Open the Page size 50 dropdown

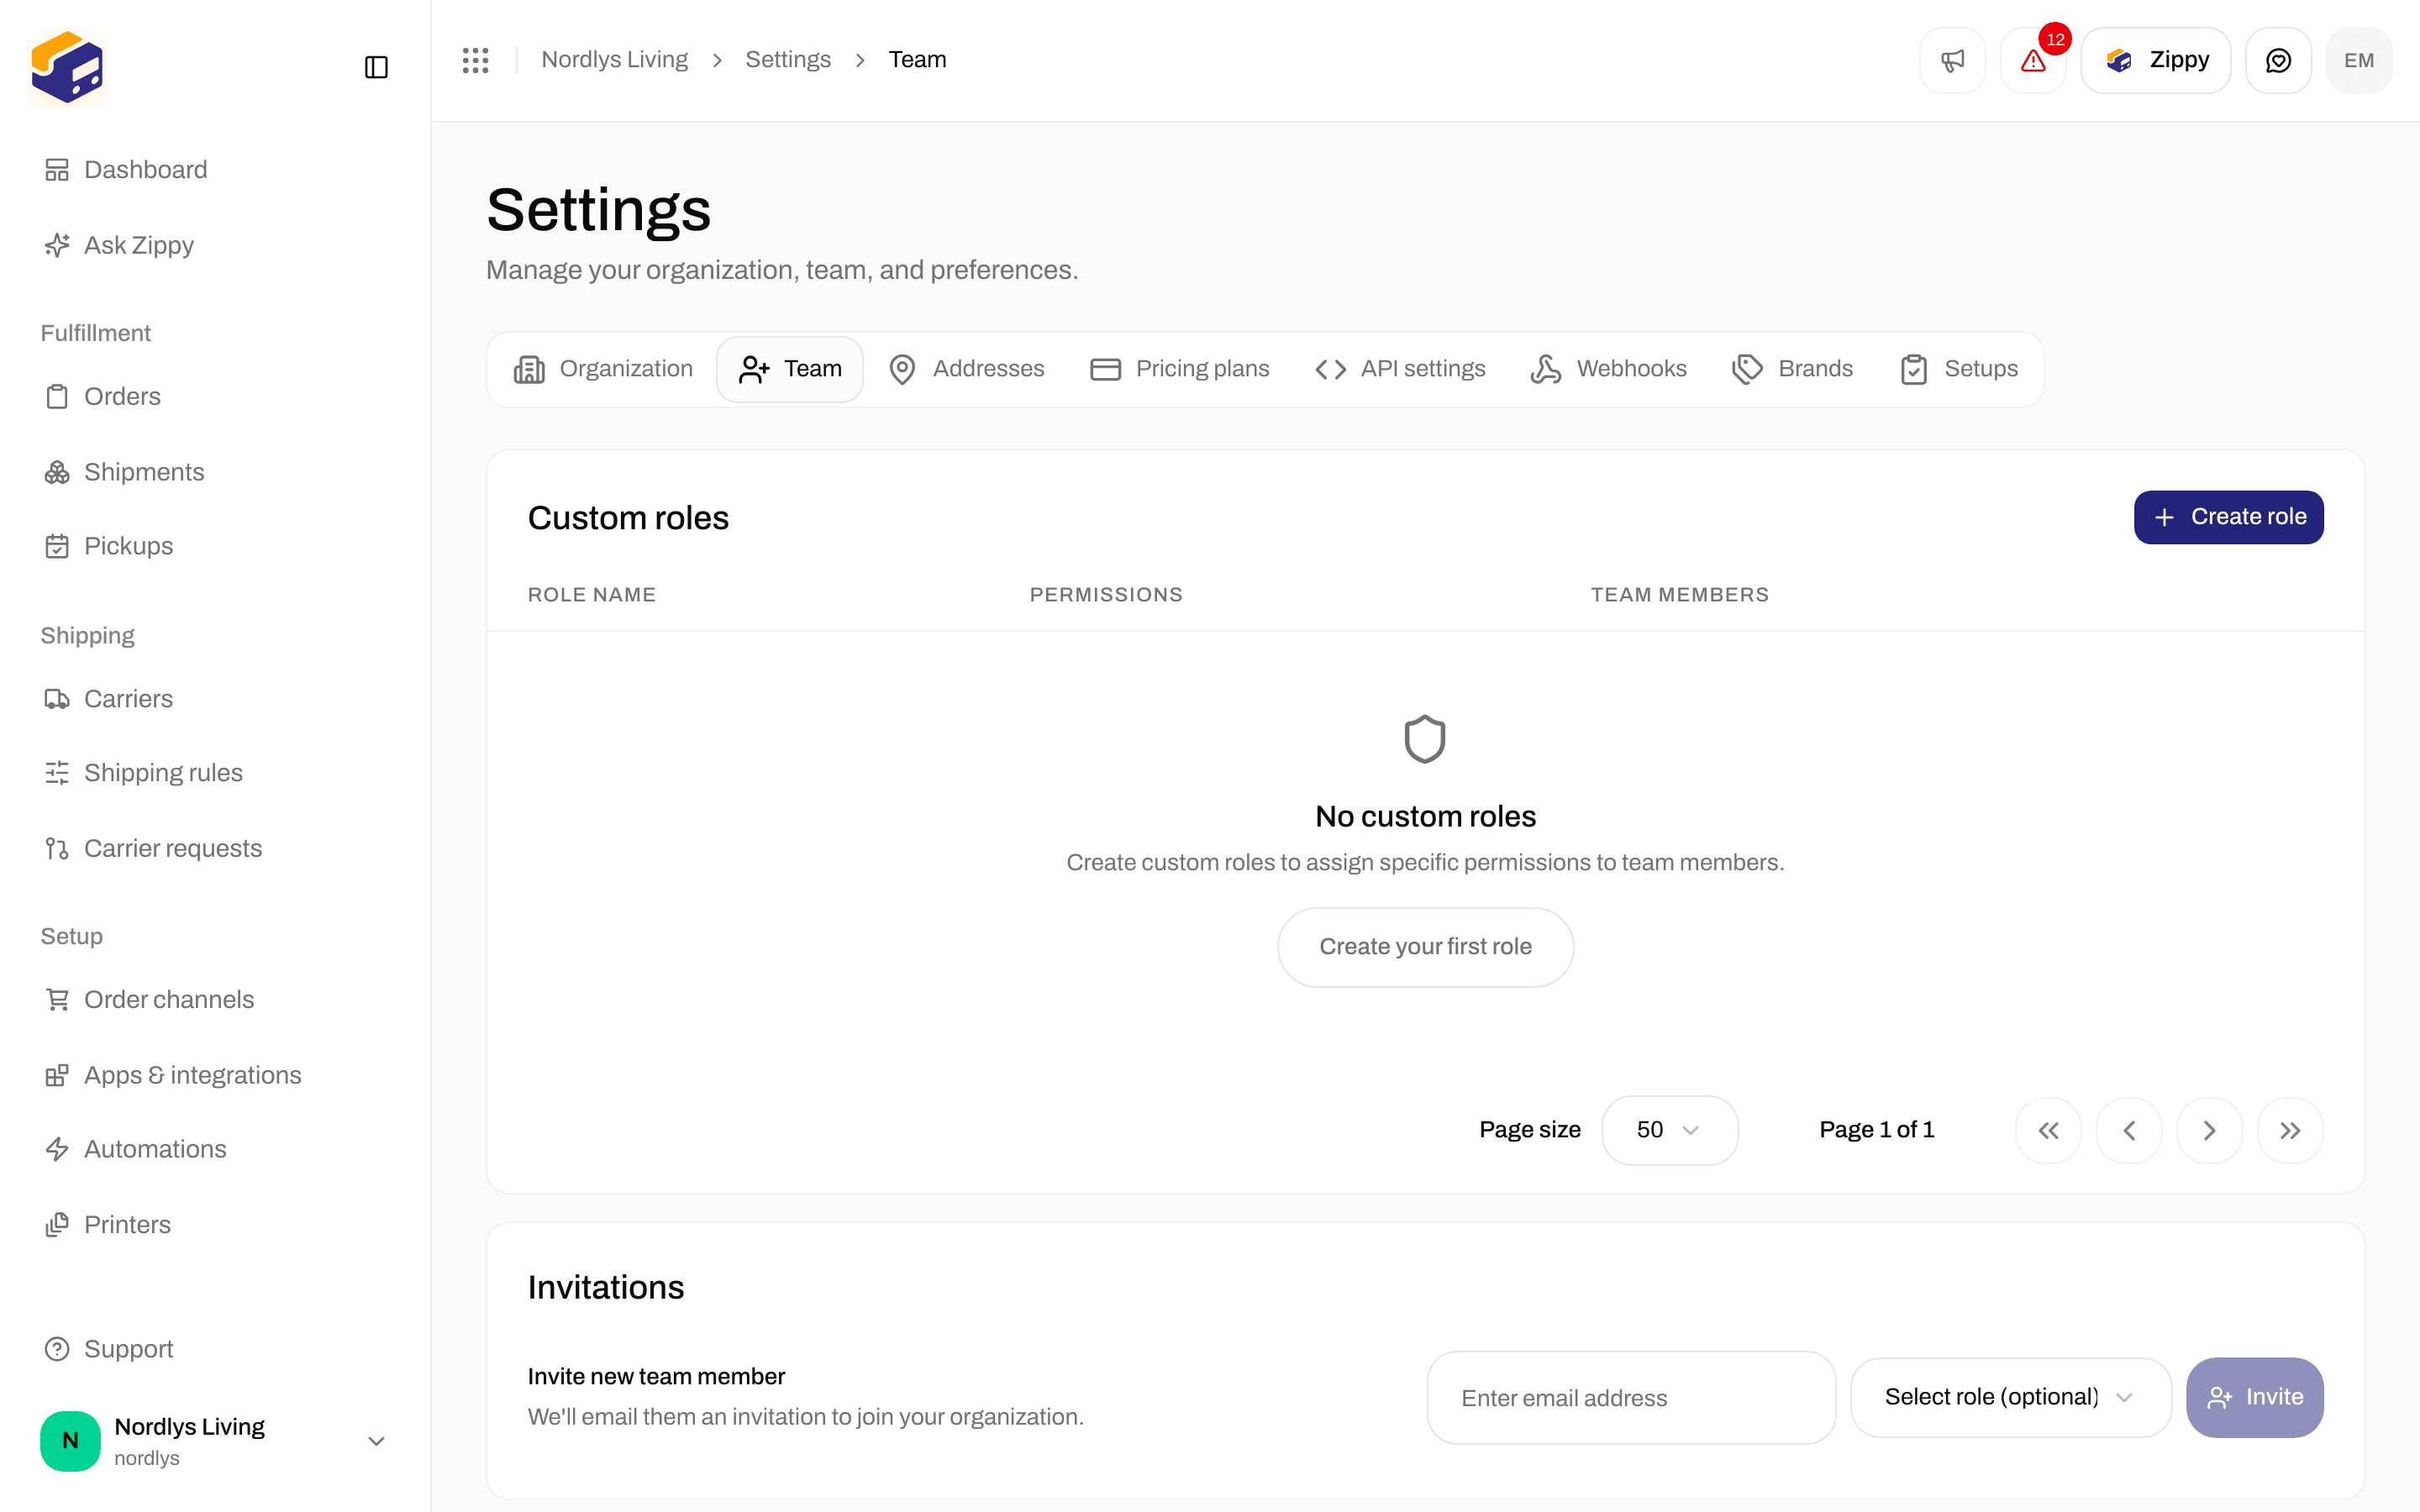pos(1669,1130)
